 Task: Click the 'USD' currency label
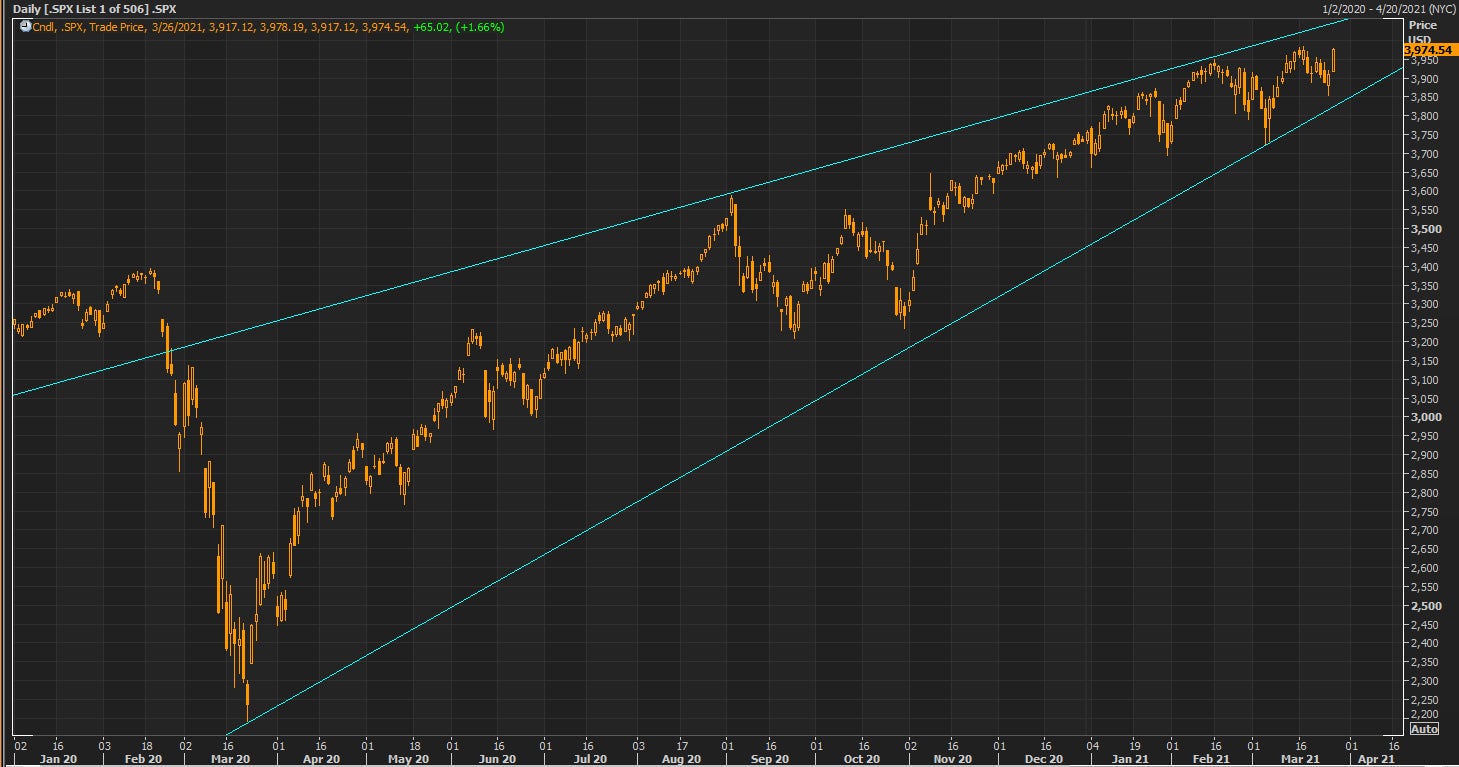[x=1419, y=38]
